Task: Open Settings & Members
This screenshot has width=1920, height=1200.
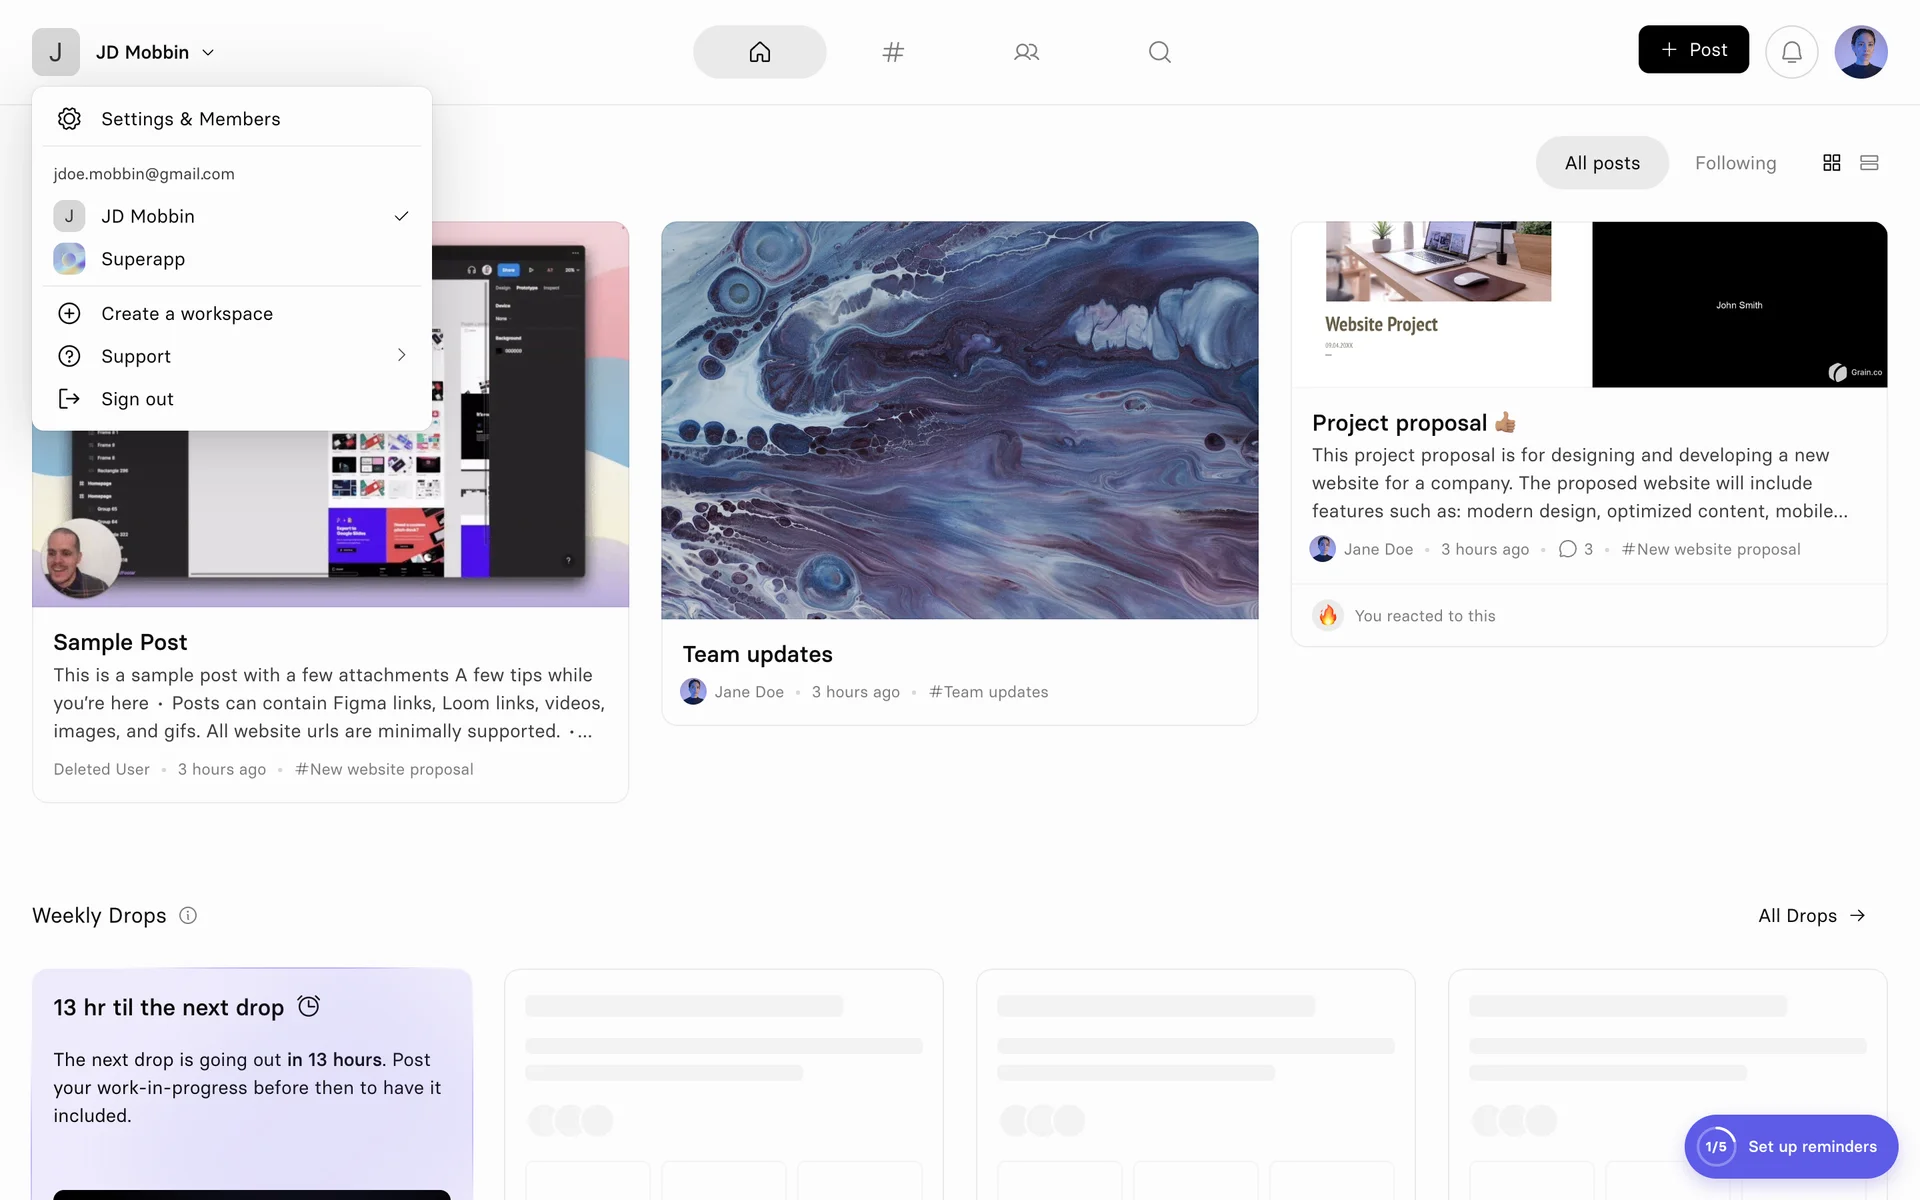Action: 190,119
